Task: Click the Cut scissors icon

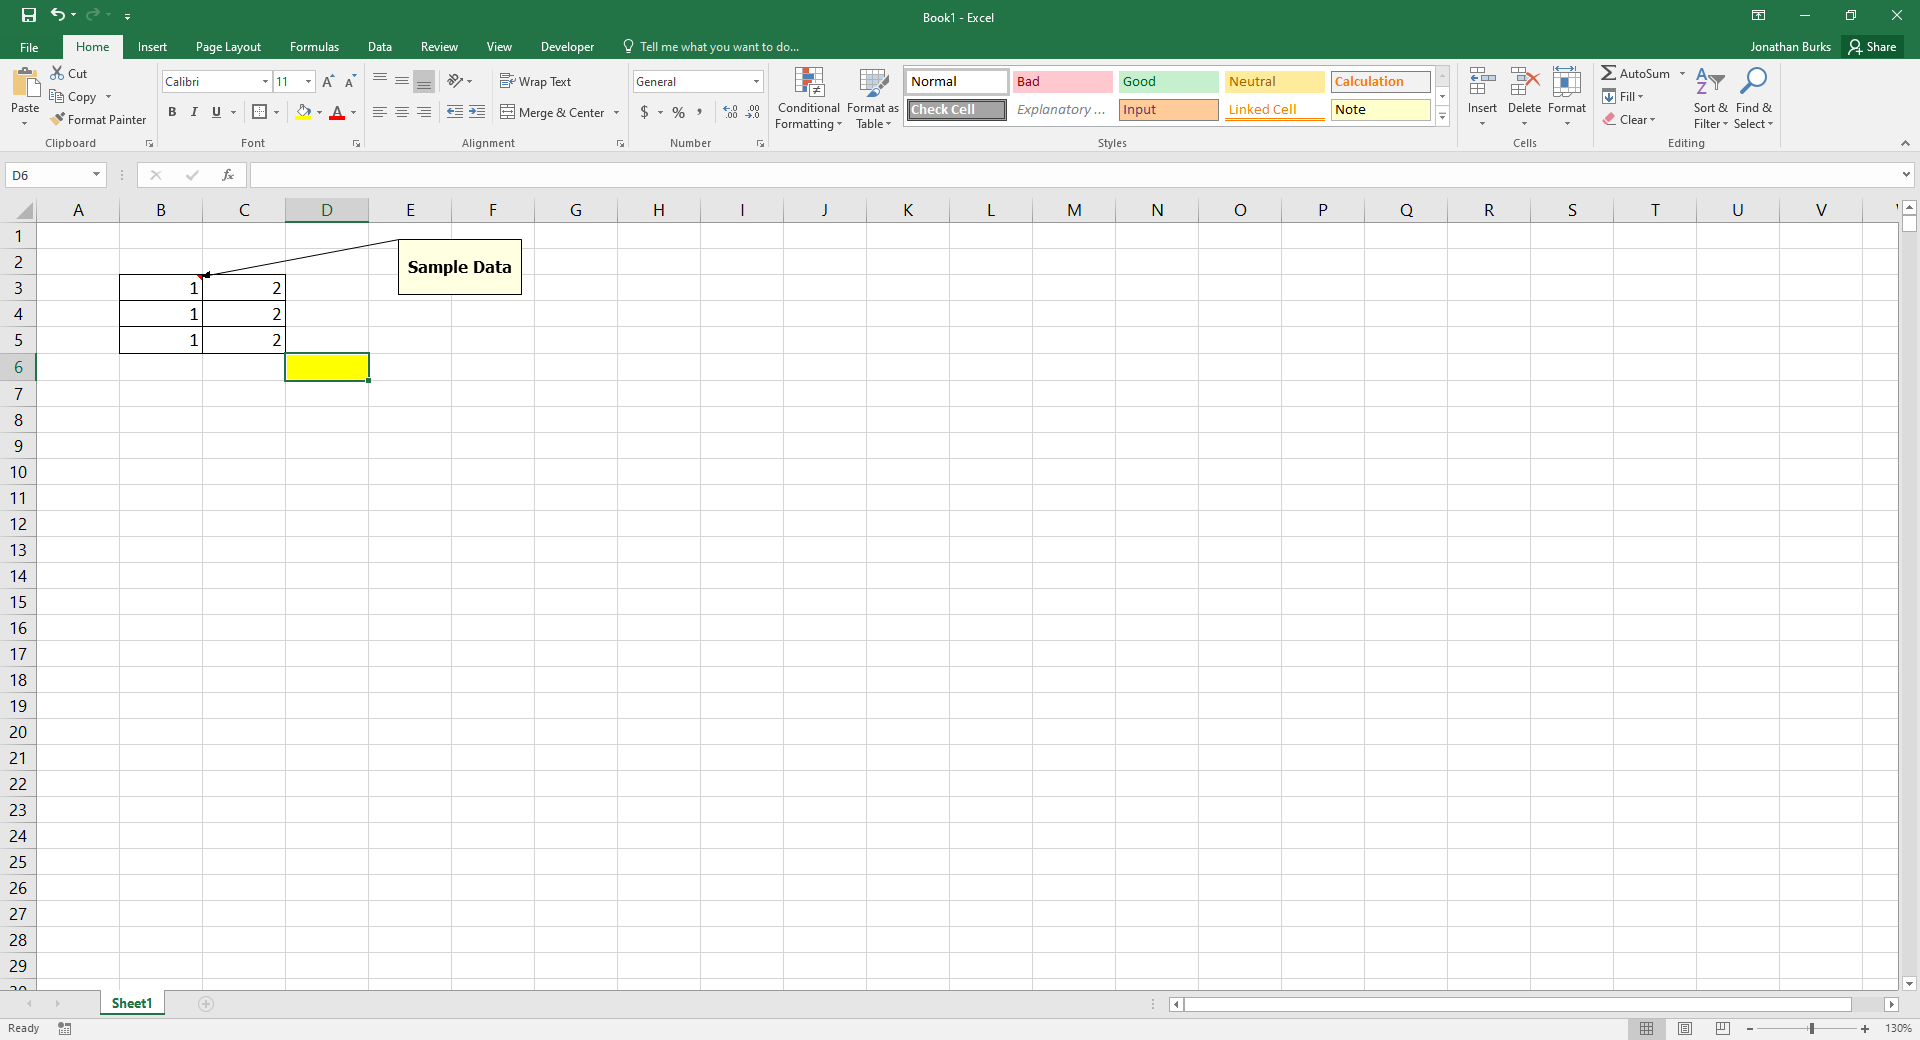Action: tap(57, 73)
